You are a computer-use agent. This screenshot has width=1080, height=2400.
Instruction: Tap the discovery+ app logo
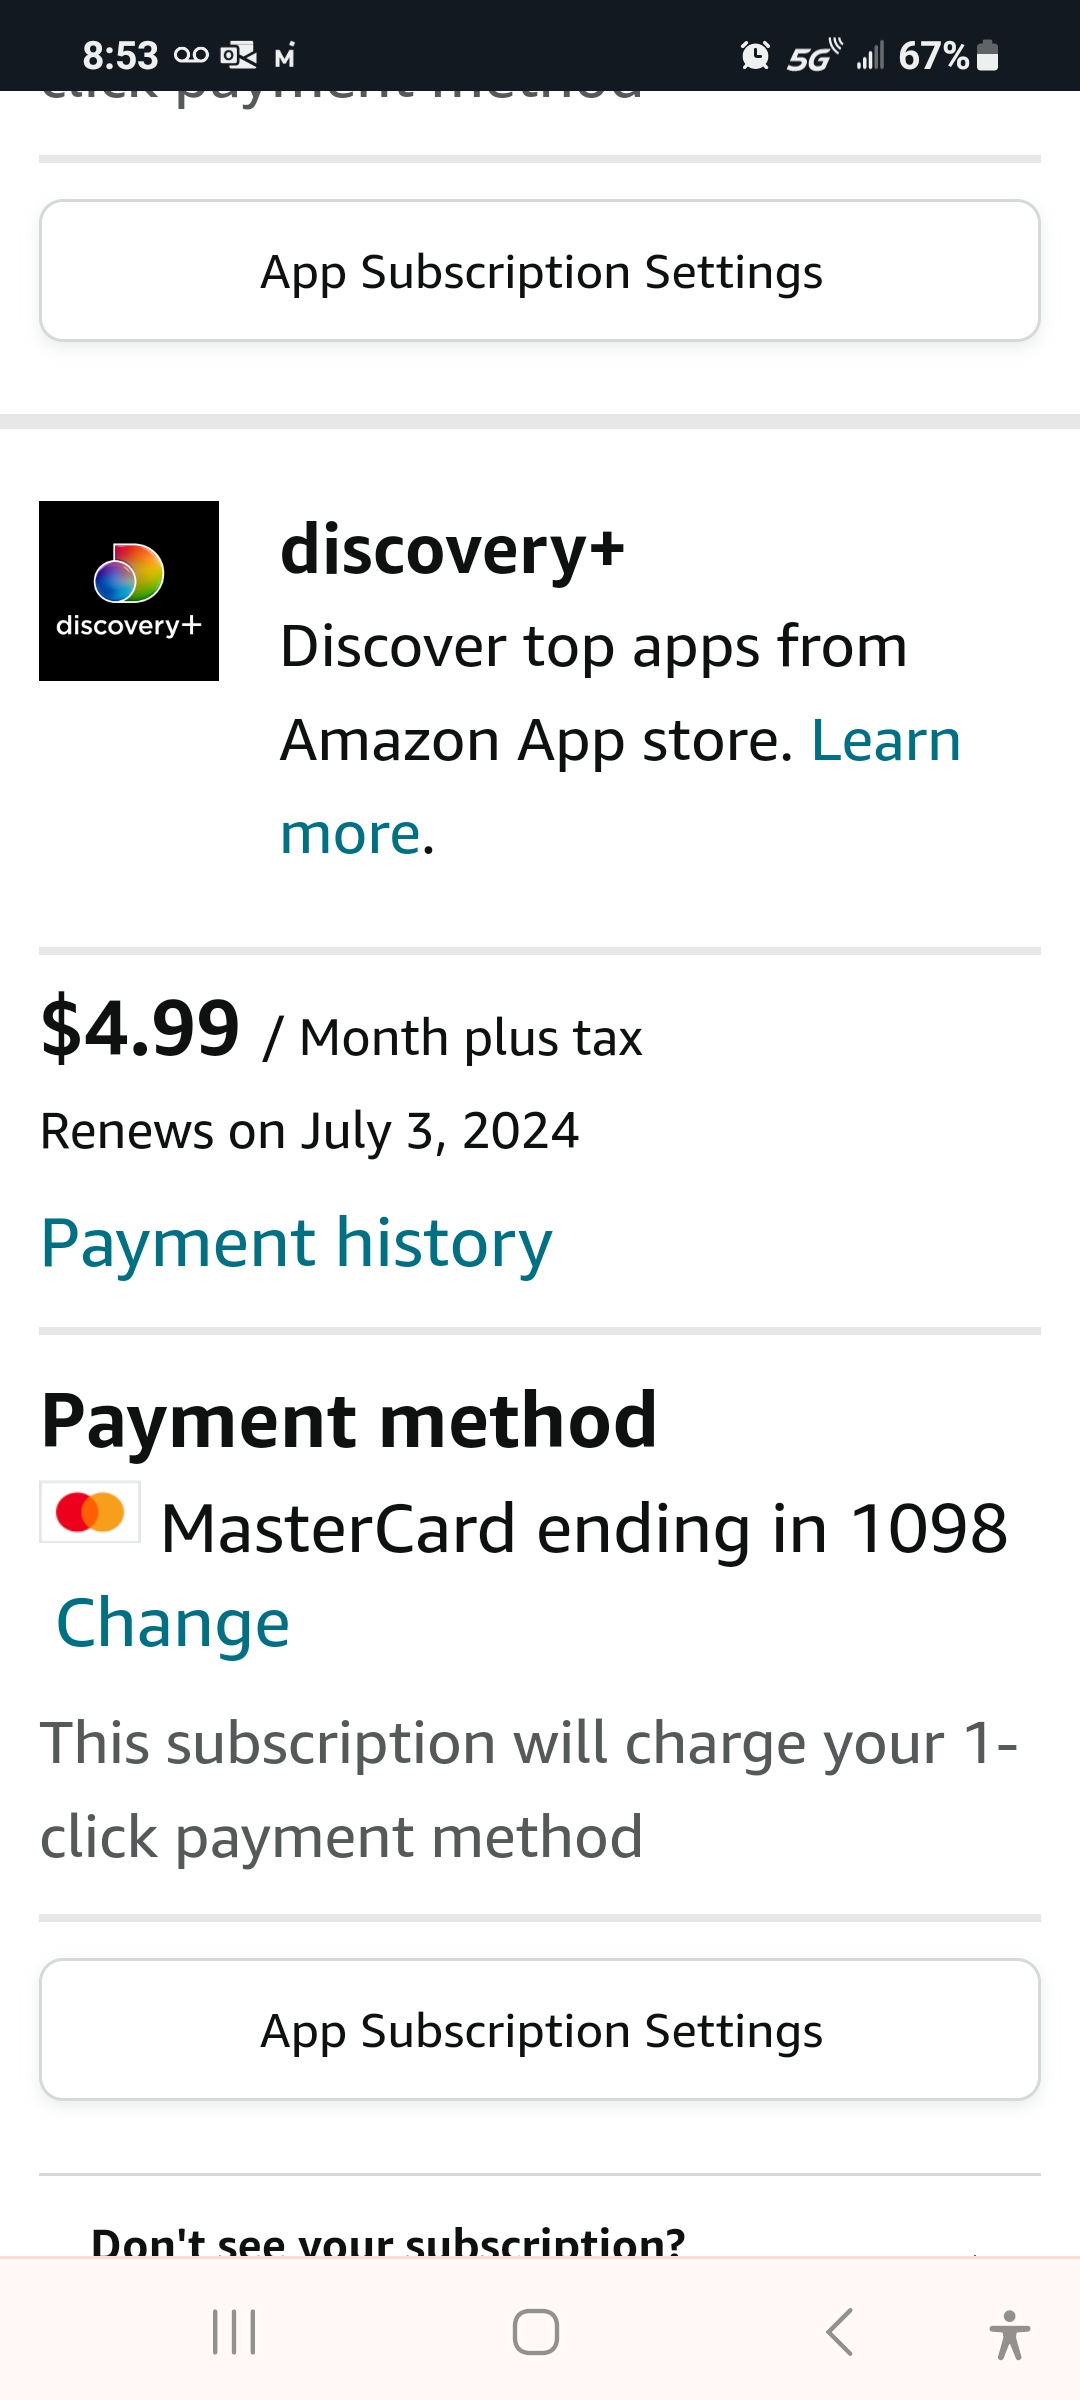coord(129,591)
